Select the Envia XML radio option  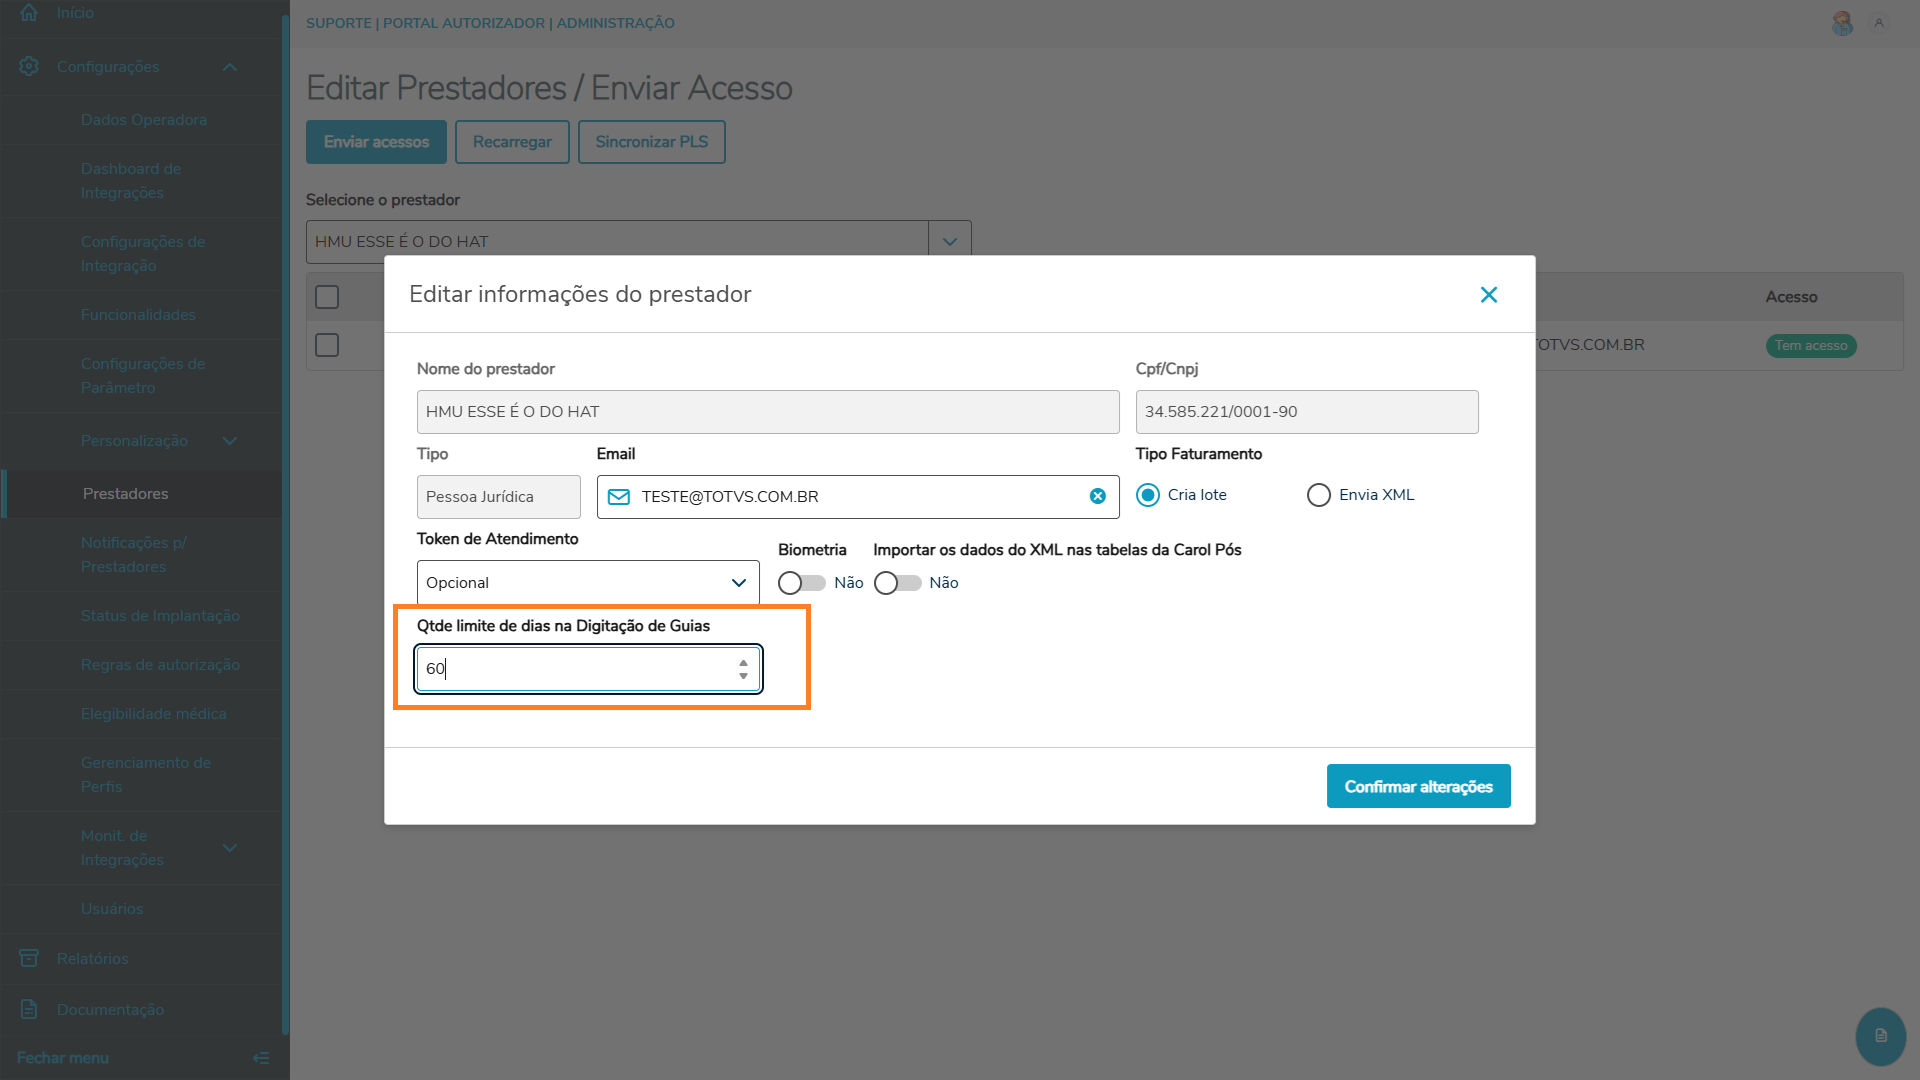[x=1319, y=495]
